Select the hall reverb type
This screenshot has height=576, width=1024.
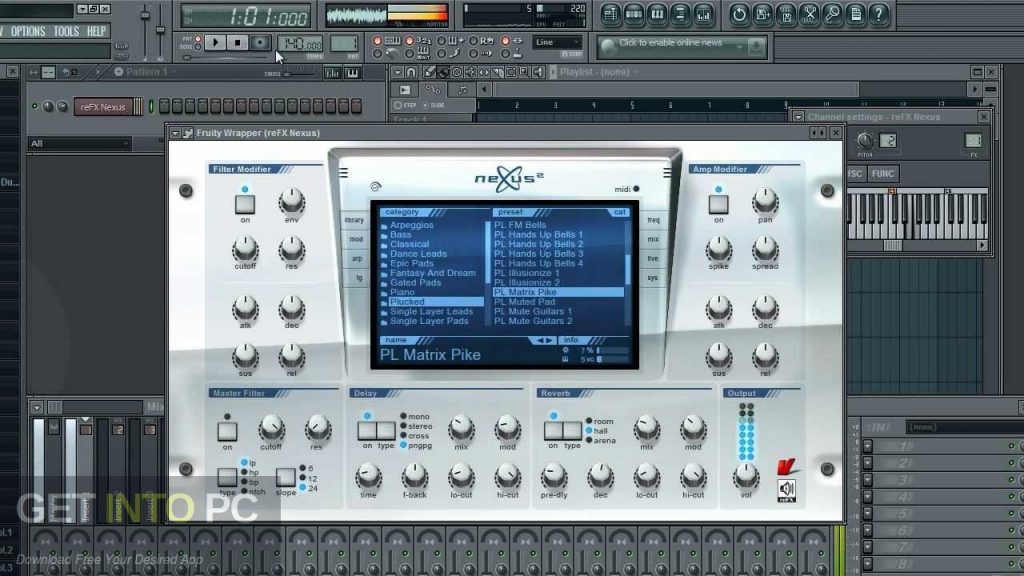pyautogui.click(x=597, y=431)
